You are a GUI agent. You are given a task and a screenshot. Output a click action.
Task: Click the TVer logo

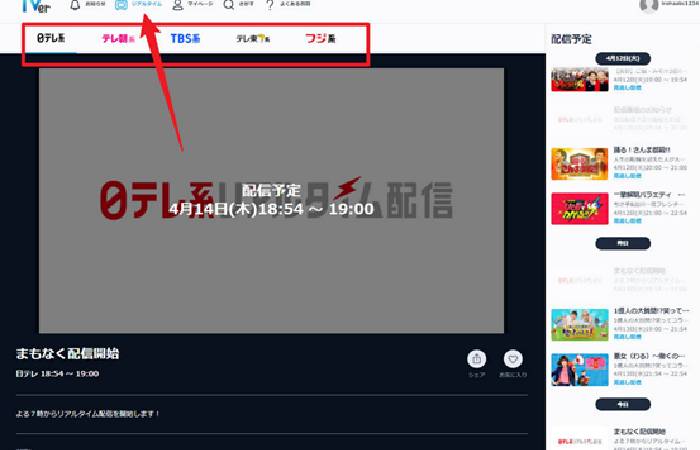tap(36, 6)
